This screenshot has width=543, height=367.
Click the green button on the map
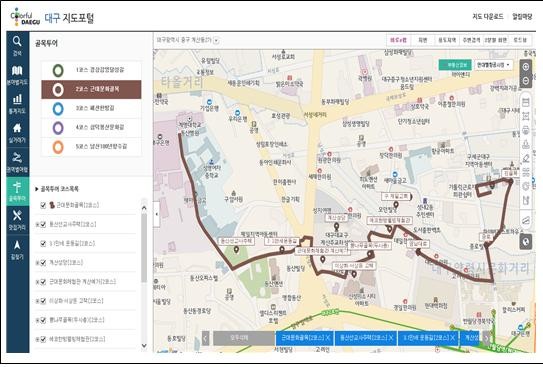tap(455, 65)
